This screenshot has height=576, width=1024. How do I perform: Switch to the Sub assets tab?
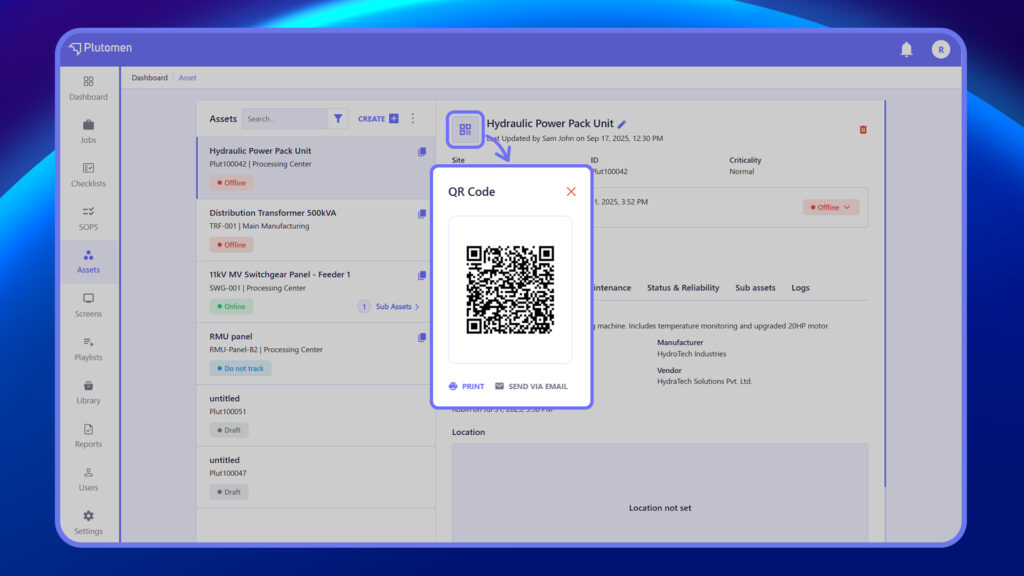pyautogui.click(x=755, y=287)
